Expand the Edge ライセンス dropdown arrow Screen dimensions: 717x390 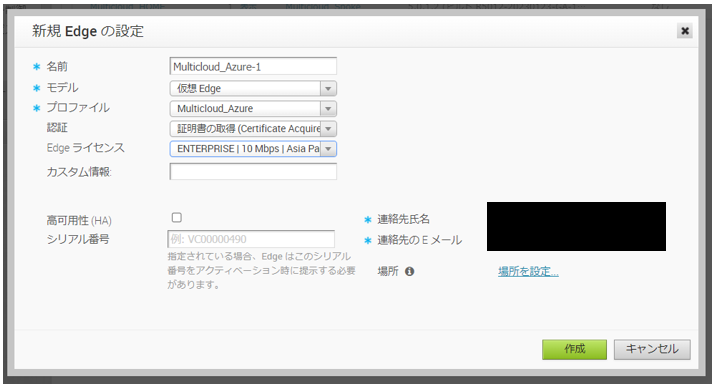[x=328, y=149]
